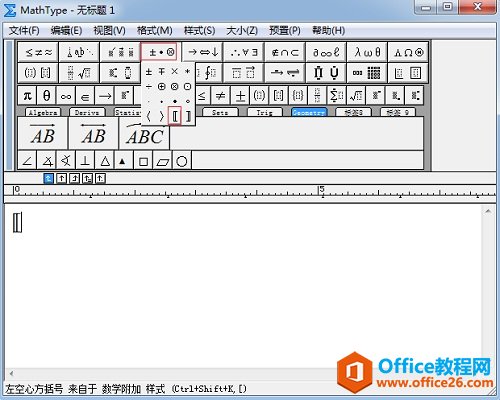Switch to the Geometry tab
Screen dimensions: 500x400
309,112
